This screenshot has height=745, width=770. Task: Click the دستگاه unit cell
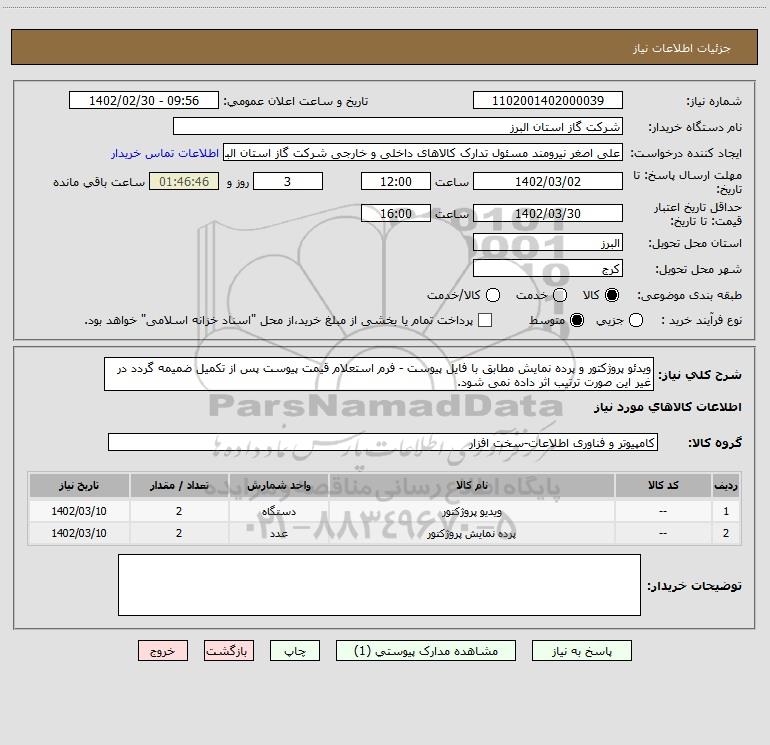[x=278, y=511]
